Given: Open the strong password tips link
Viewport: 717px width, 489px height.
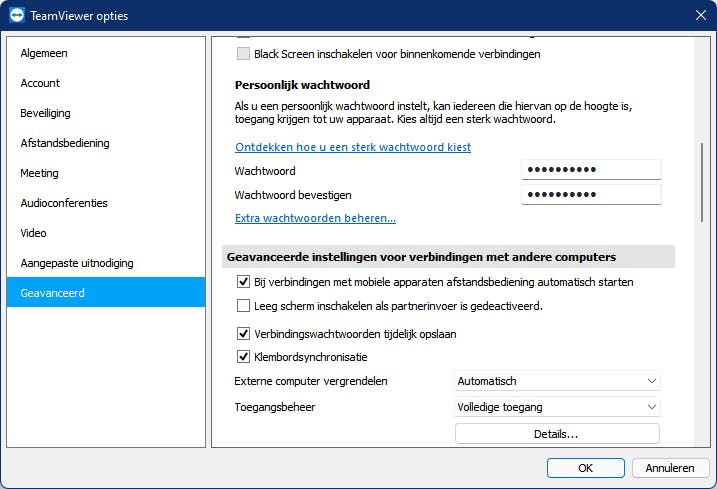Looking at the screenshot, I should coord(352,147).
